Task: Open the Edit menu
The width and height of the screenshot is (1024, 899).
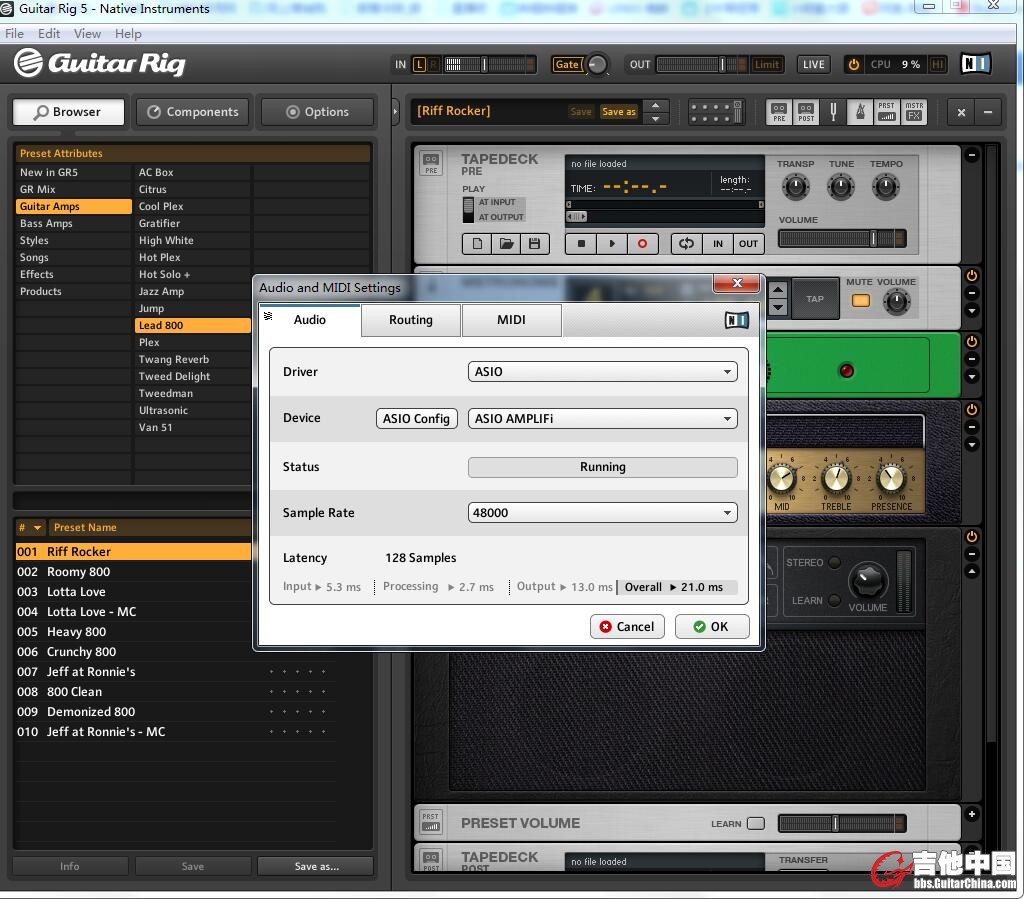Action: coord(49,34)
